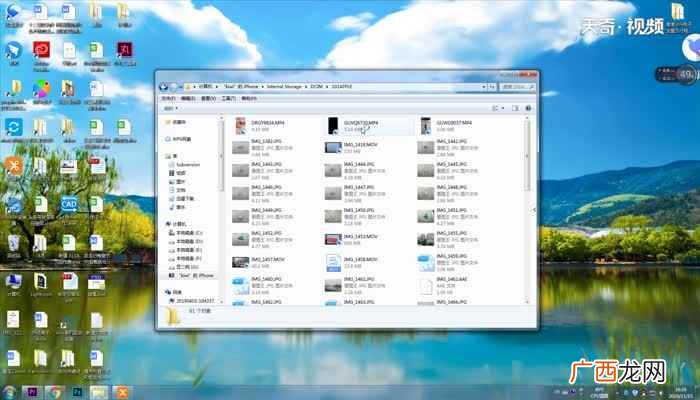The height and width of the screenshot is (400, 700).
Task: Select 本地磁盘 (C:) in navigation pane
Action: click(186, 233)
